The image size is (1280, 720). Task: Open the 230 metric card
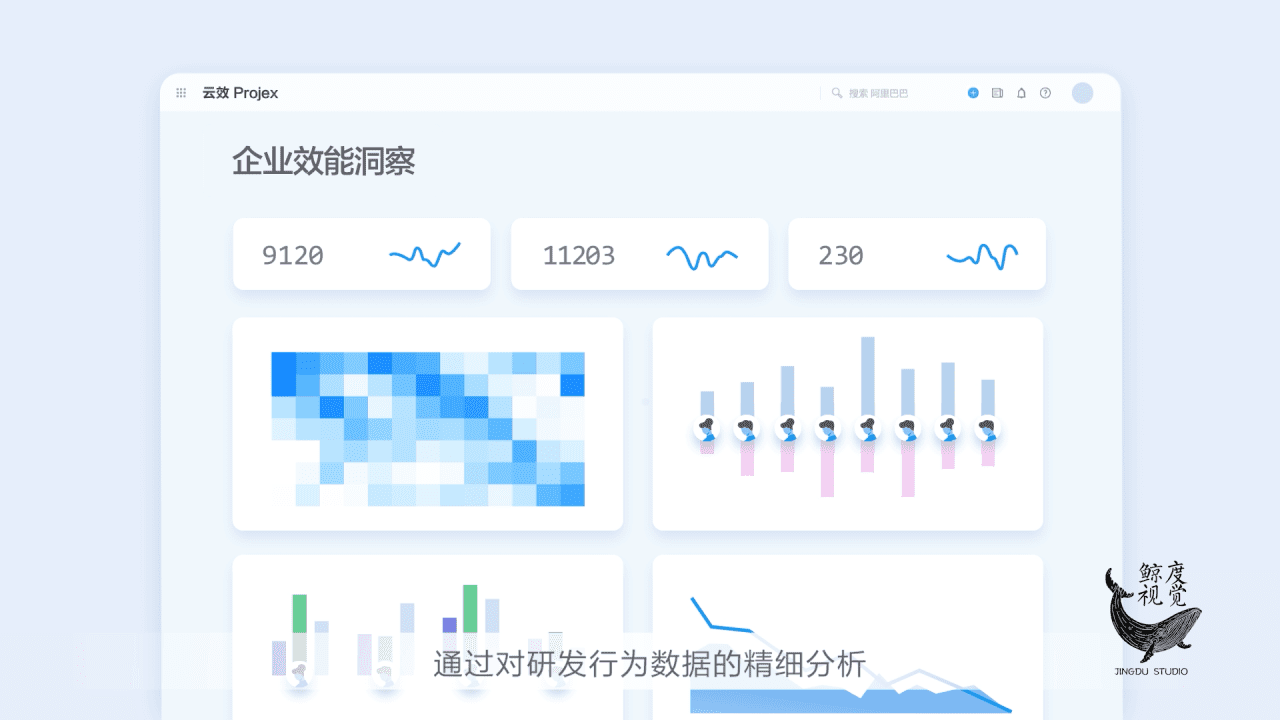(x=916, y=255)
